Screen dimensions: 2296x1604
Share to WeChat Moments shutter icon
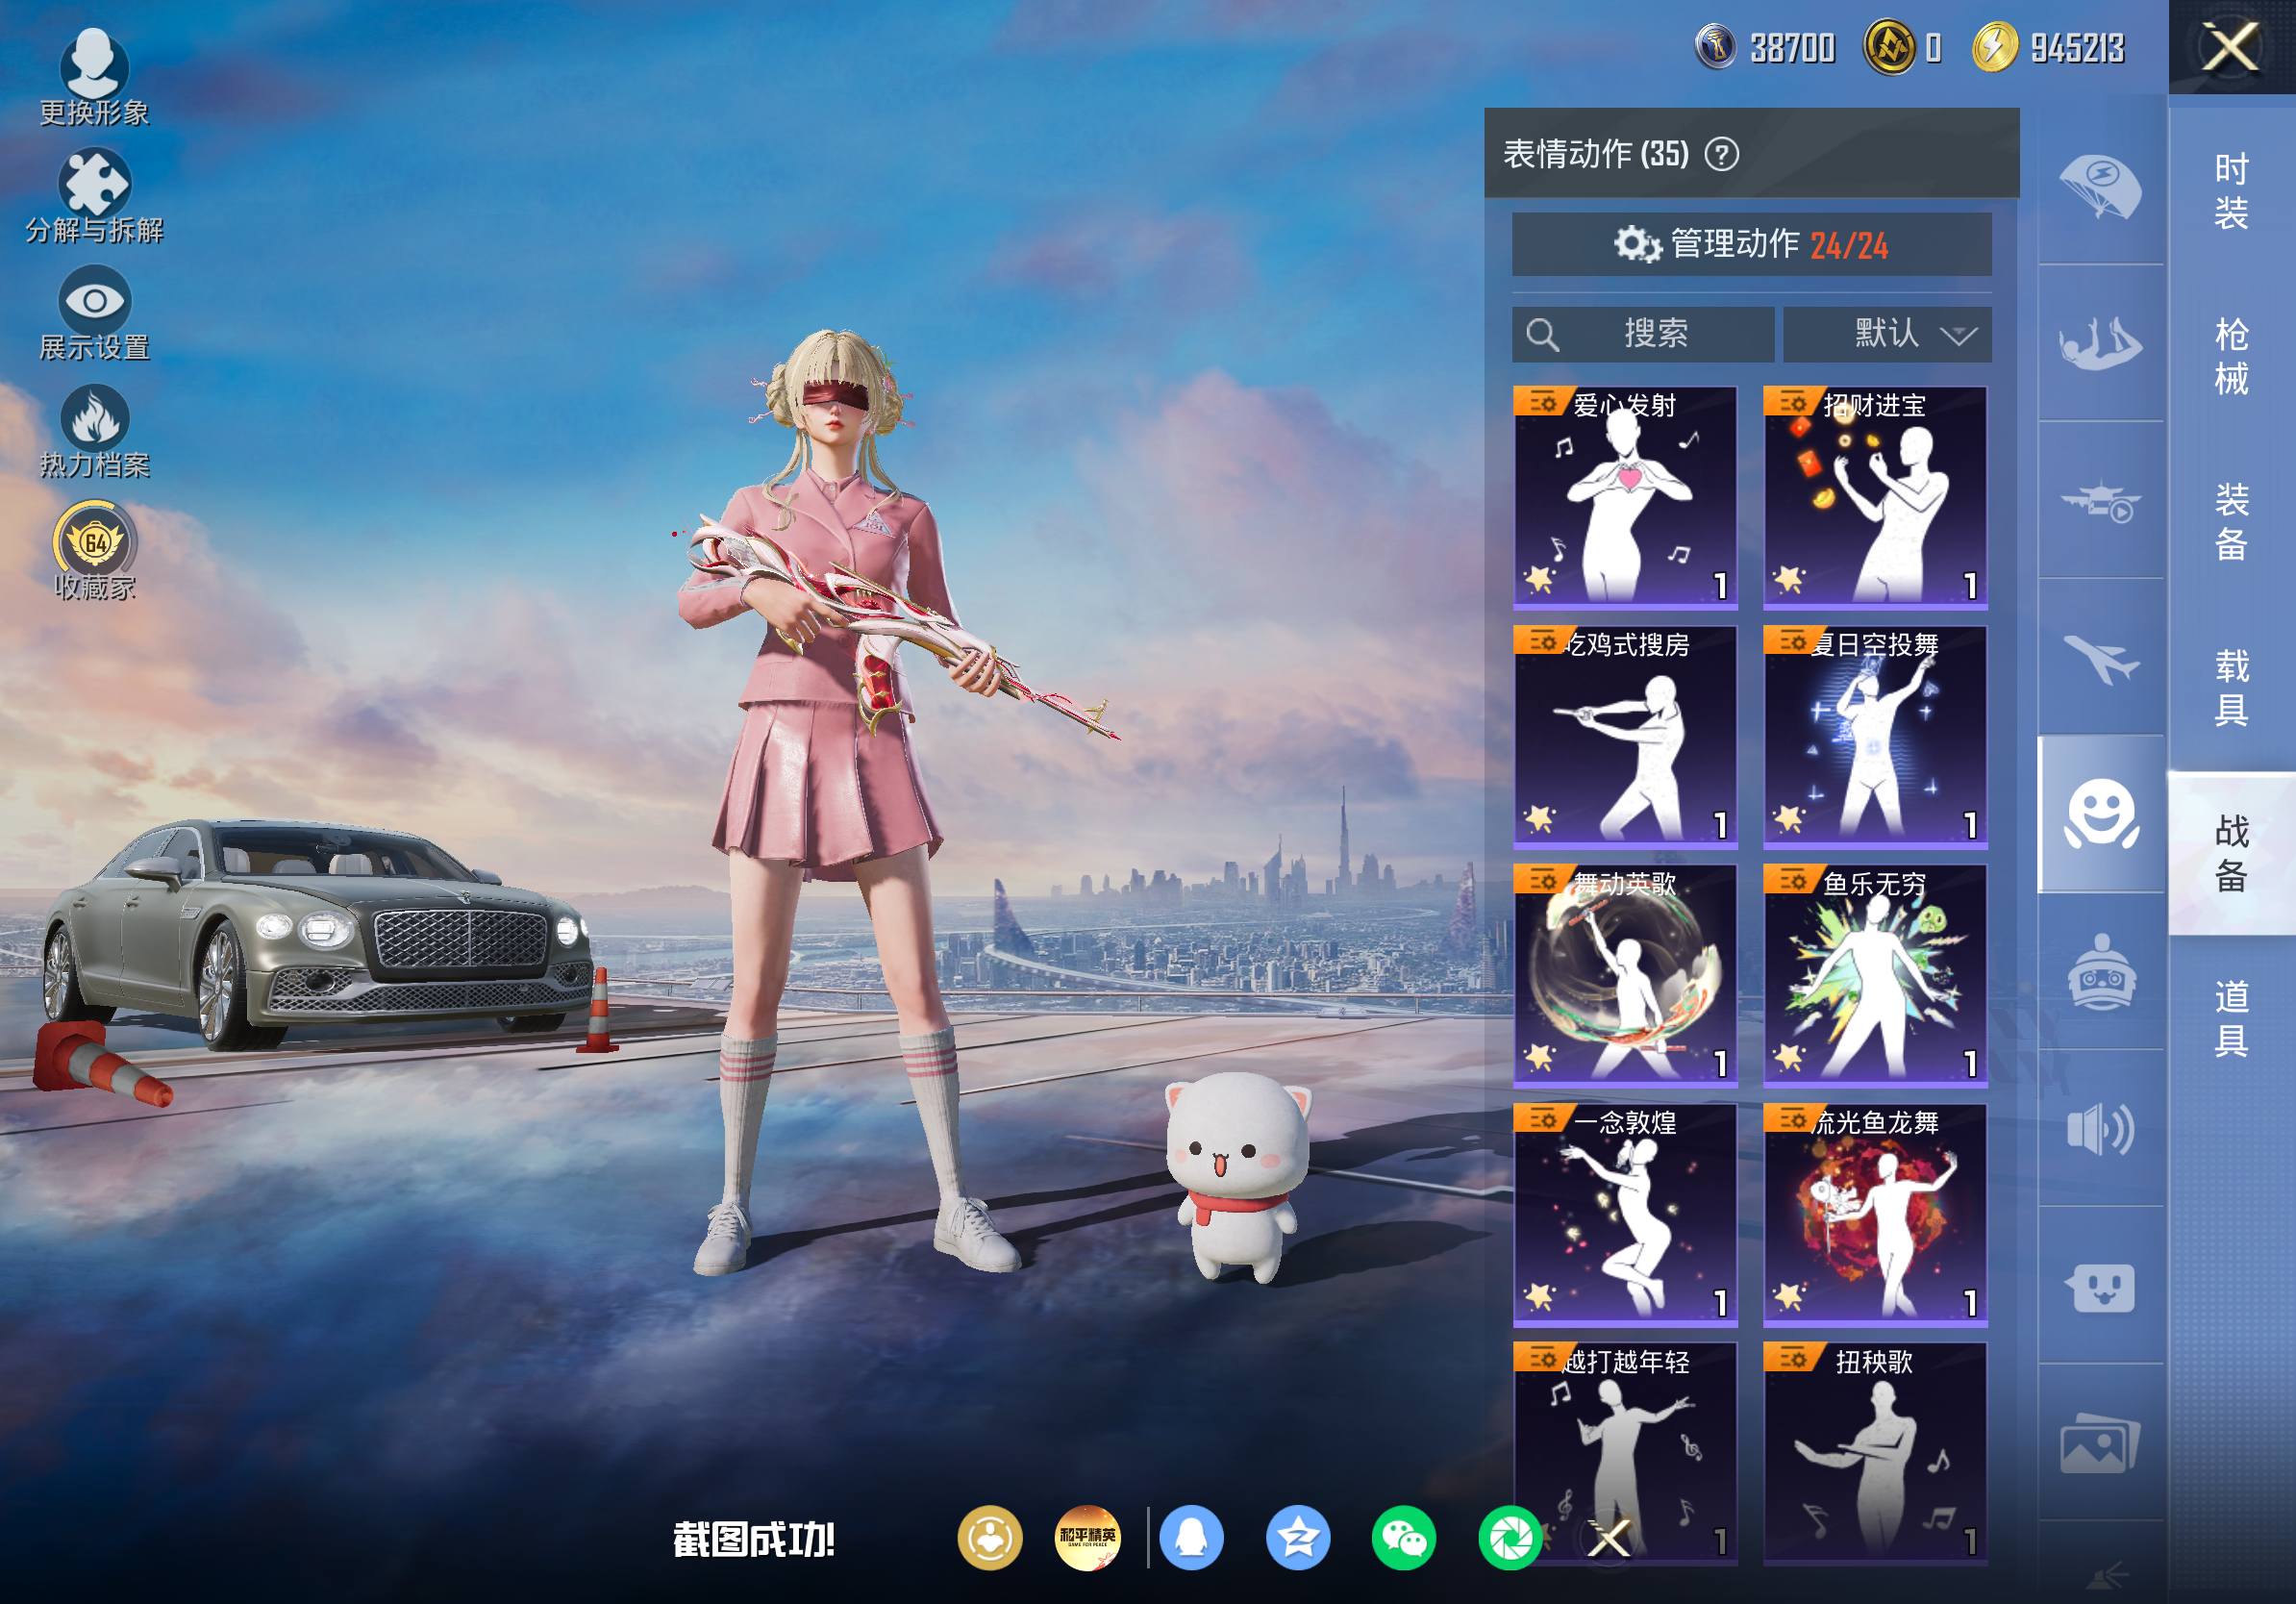click(x=1510, y=1538)
